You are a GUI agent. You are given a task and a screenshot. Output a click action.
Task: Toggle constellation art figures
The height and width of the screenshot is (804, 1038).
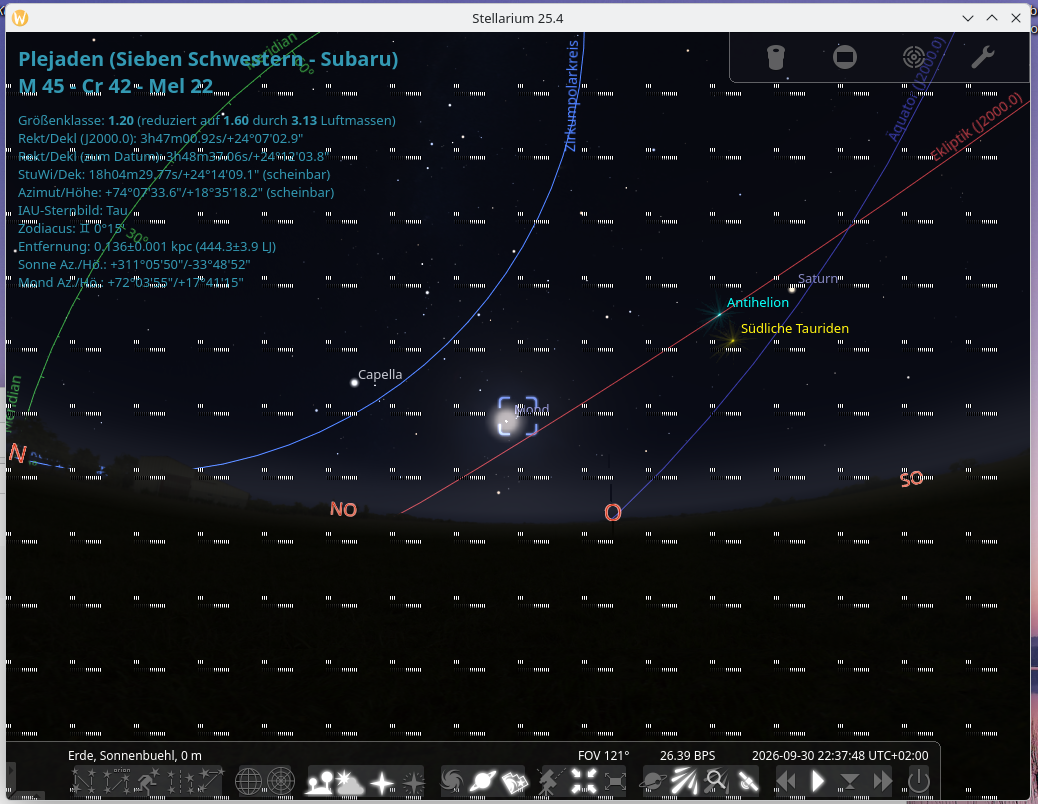pyautogui.click(x=149, y=782)
